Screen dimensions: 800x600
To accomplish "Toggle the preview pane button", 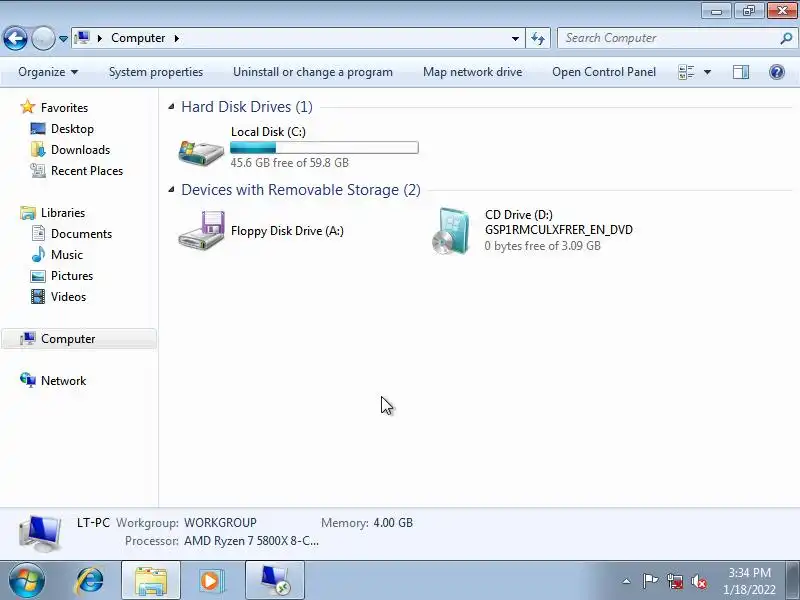I will 741,72.
